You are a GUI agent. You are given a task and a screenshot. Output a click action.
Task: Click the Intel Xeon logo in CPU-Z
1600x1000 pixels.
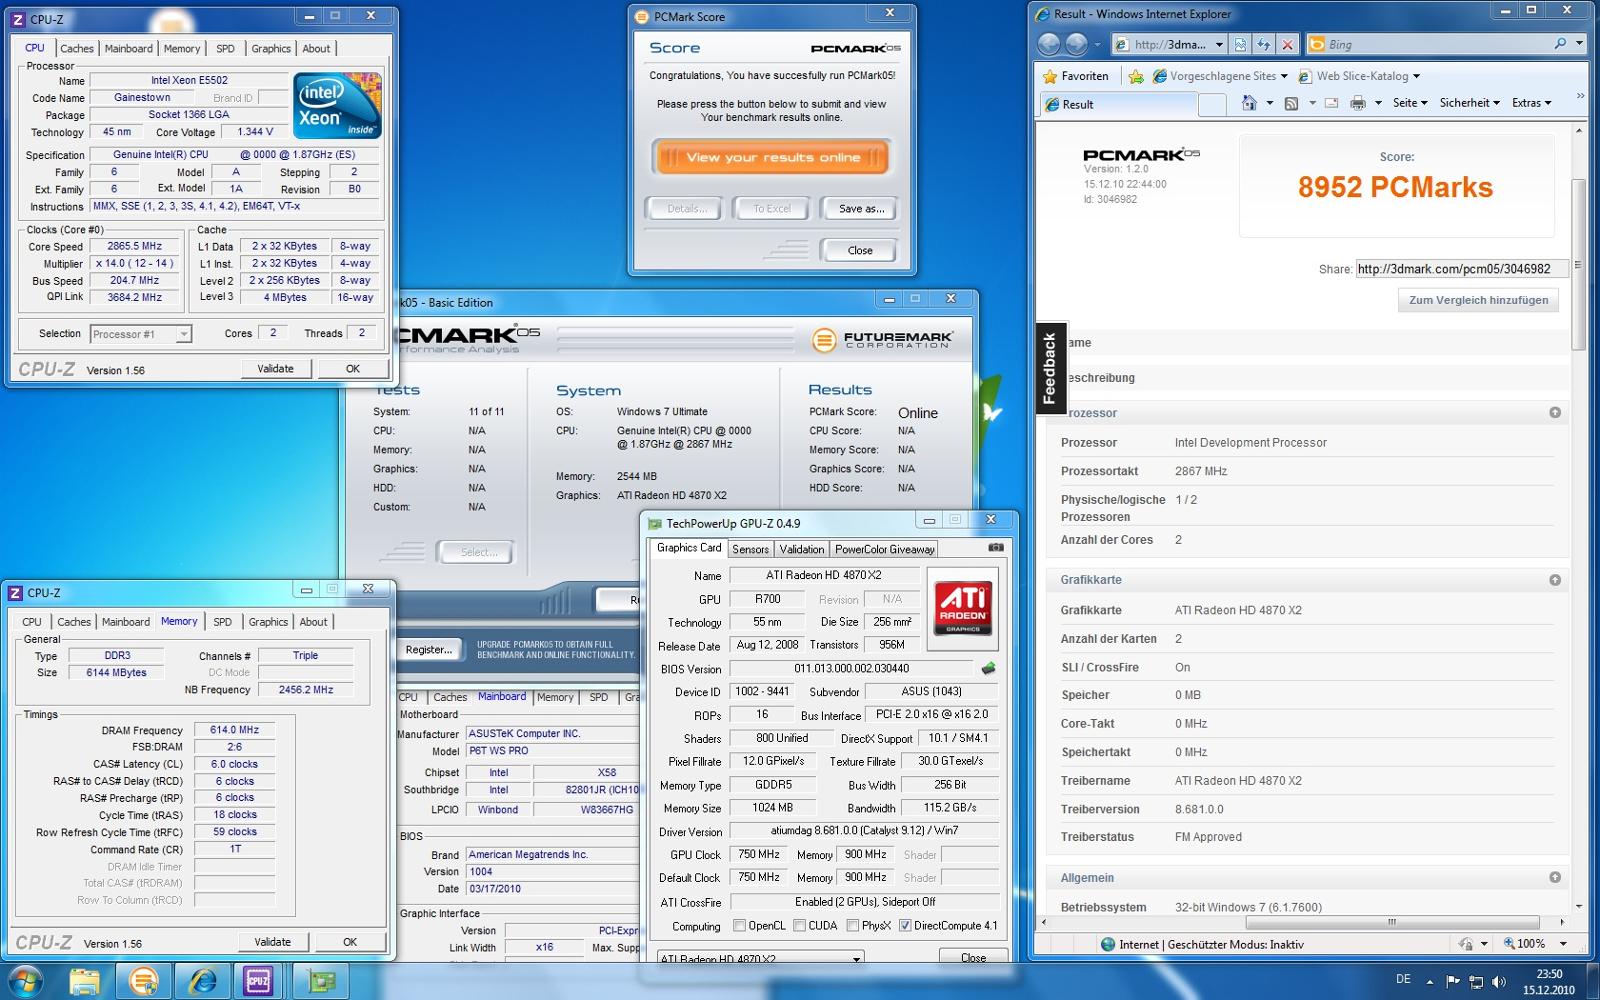tap(338, 105)
